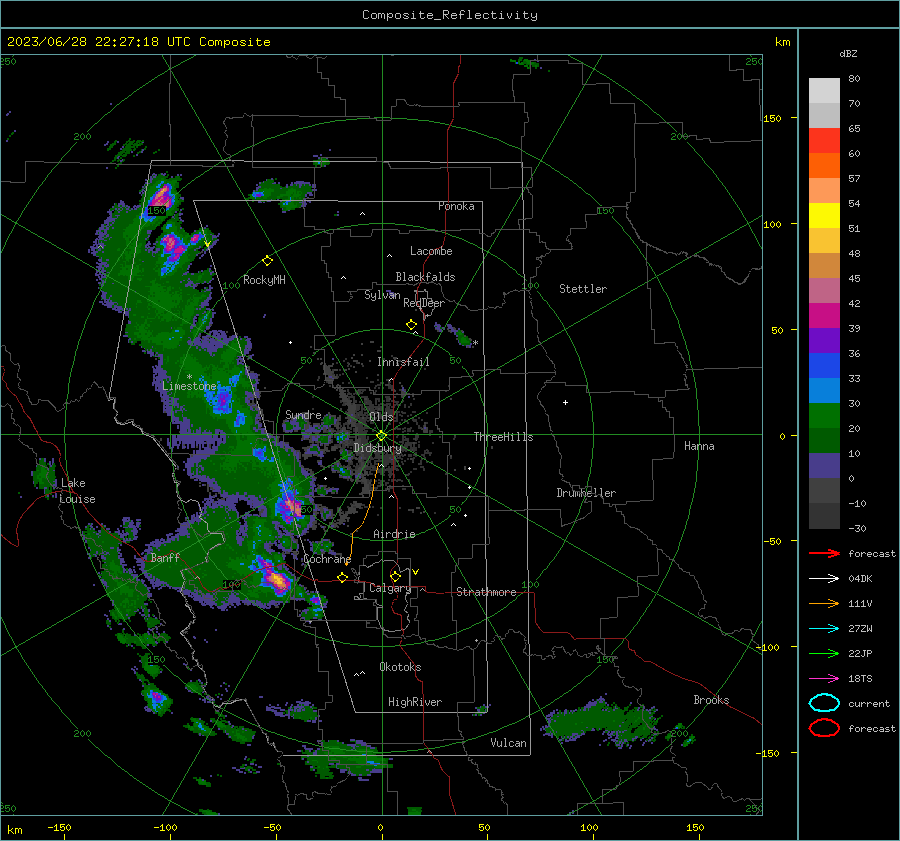Click the Sylvan label on map
This screenshot has height=841, width=900.
[382, 295]
